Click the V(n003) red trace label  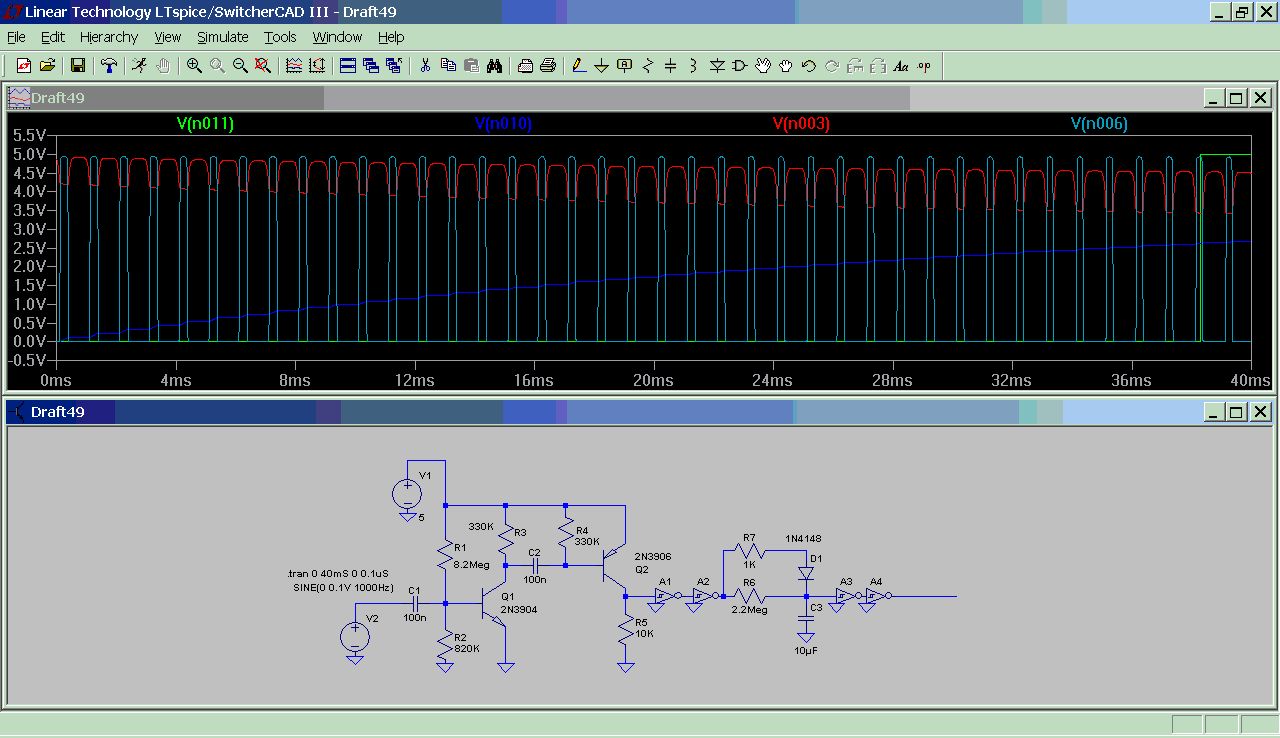[x=801, y=124]
